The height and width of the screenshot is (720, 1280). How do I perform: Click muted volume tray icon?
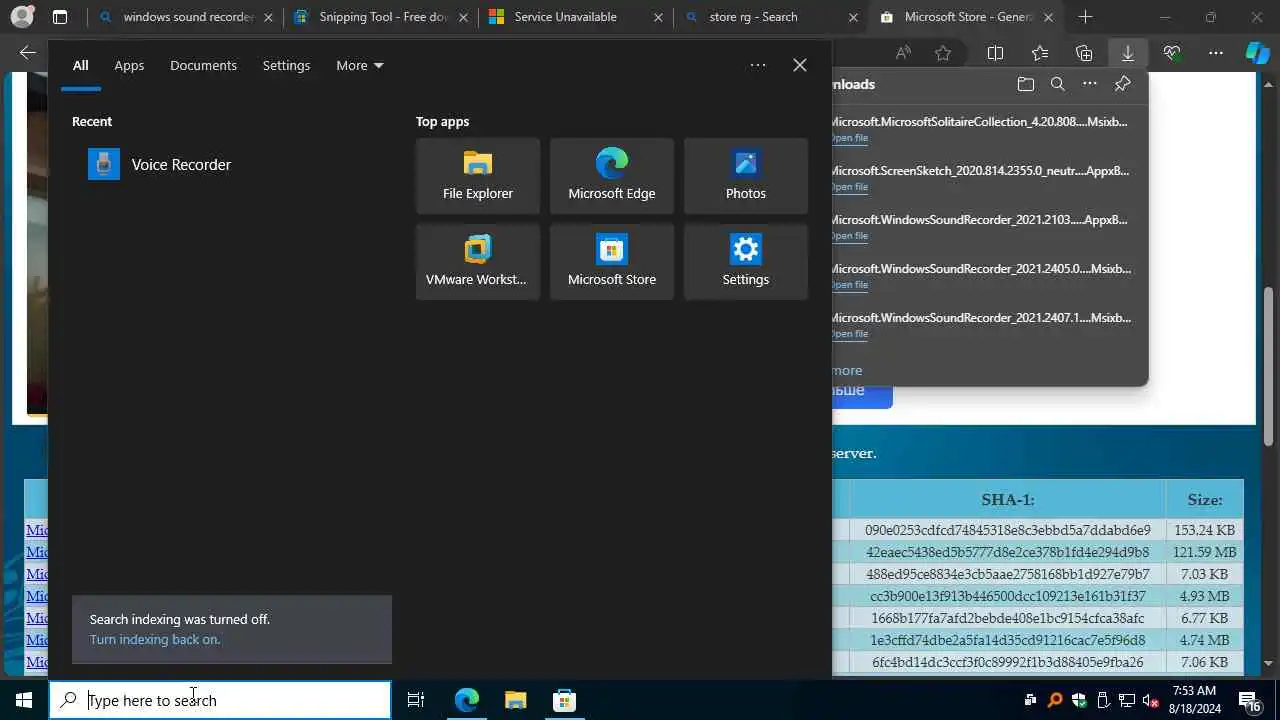tap(1151, 700)
